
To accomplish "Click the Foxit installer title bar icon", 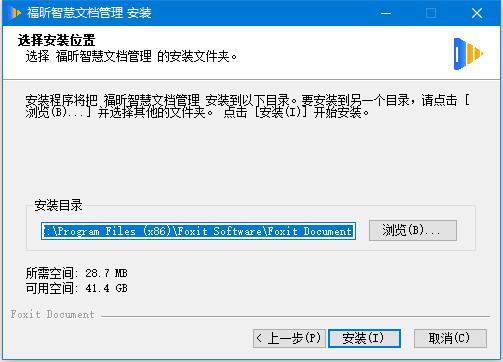I will (15, 13).
